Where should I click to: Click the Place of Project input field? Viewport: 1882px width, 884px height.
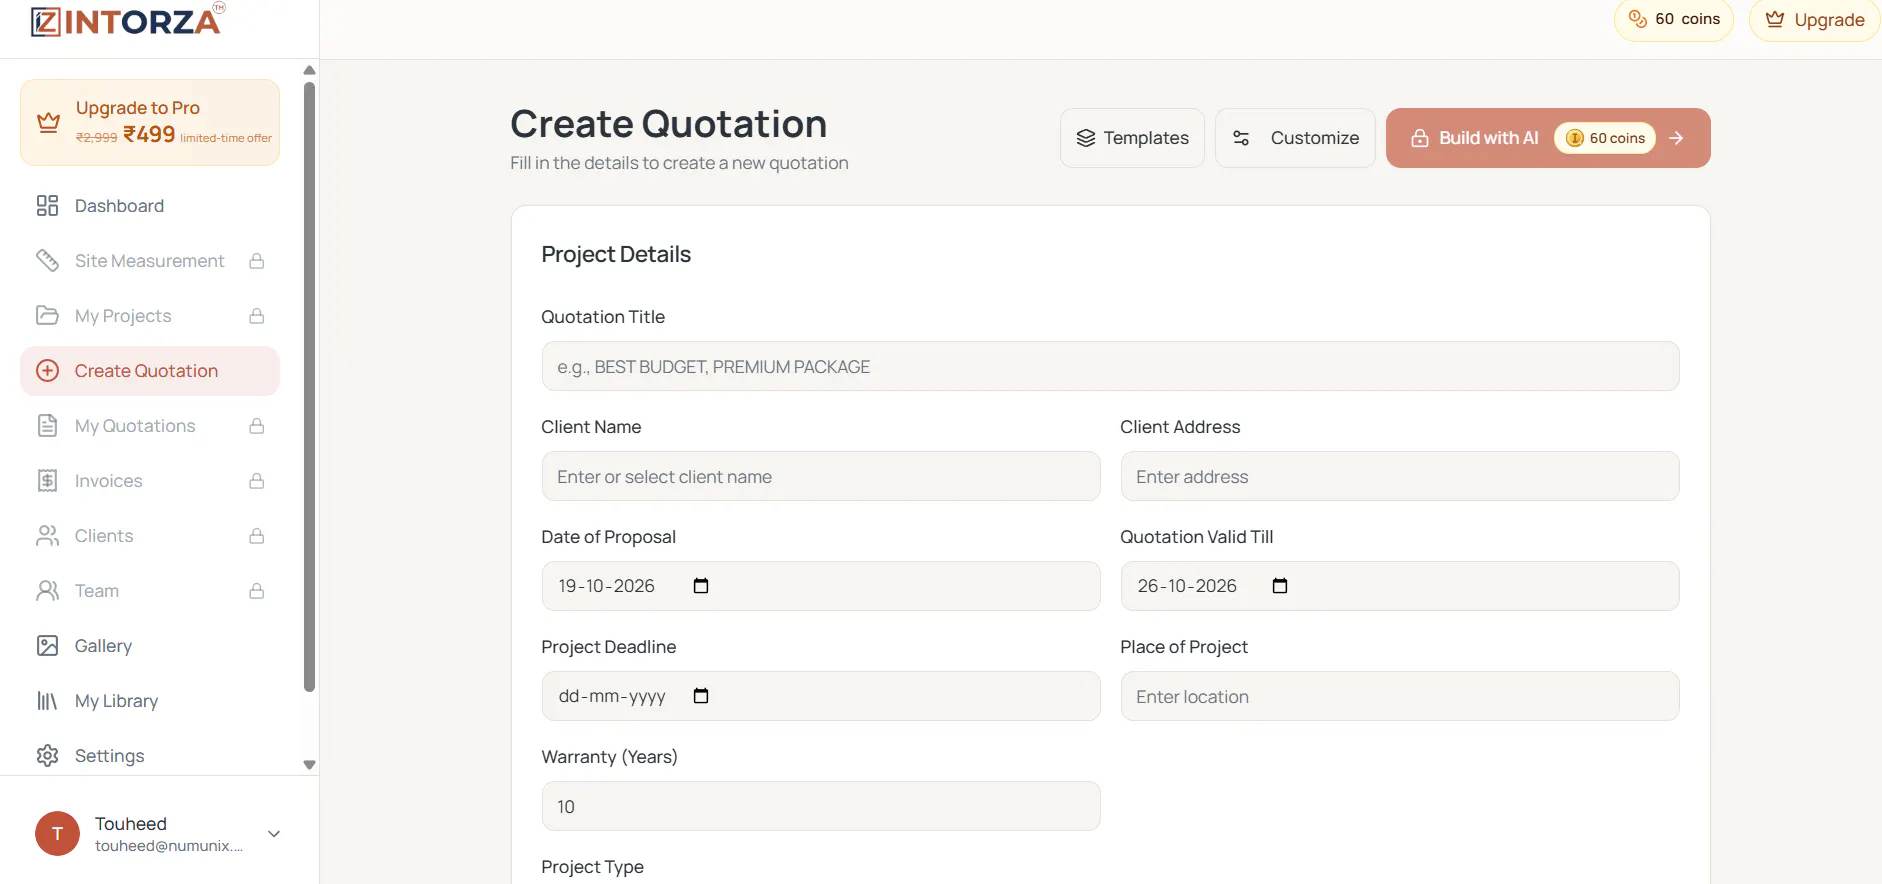pos(1400,696)
